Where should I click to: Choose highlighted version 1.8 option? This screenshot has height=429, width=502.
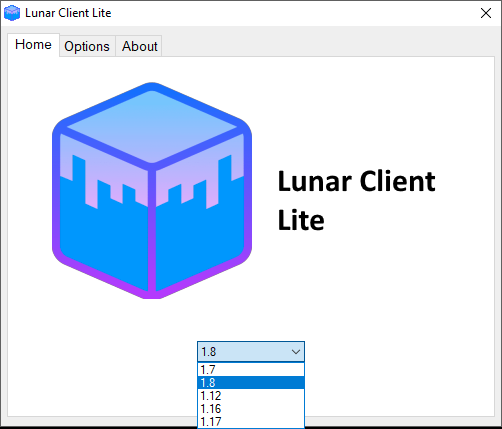251,383
